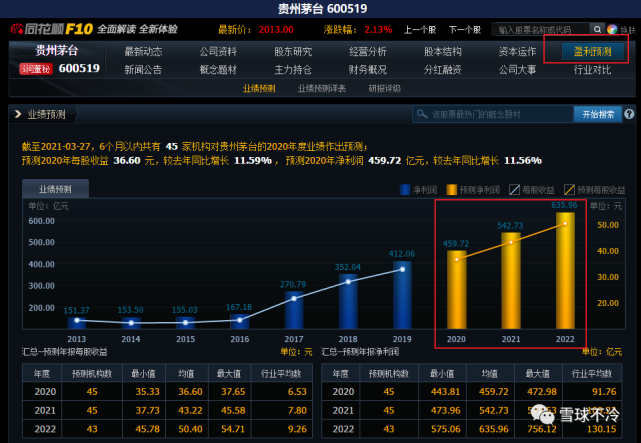Click 行业平均数 header in EPS table
The width and height of the screenshot is (641, 443).
pyautogui.click(x=281, y=374)
